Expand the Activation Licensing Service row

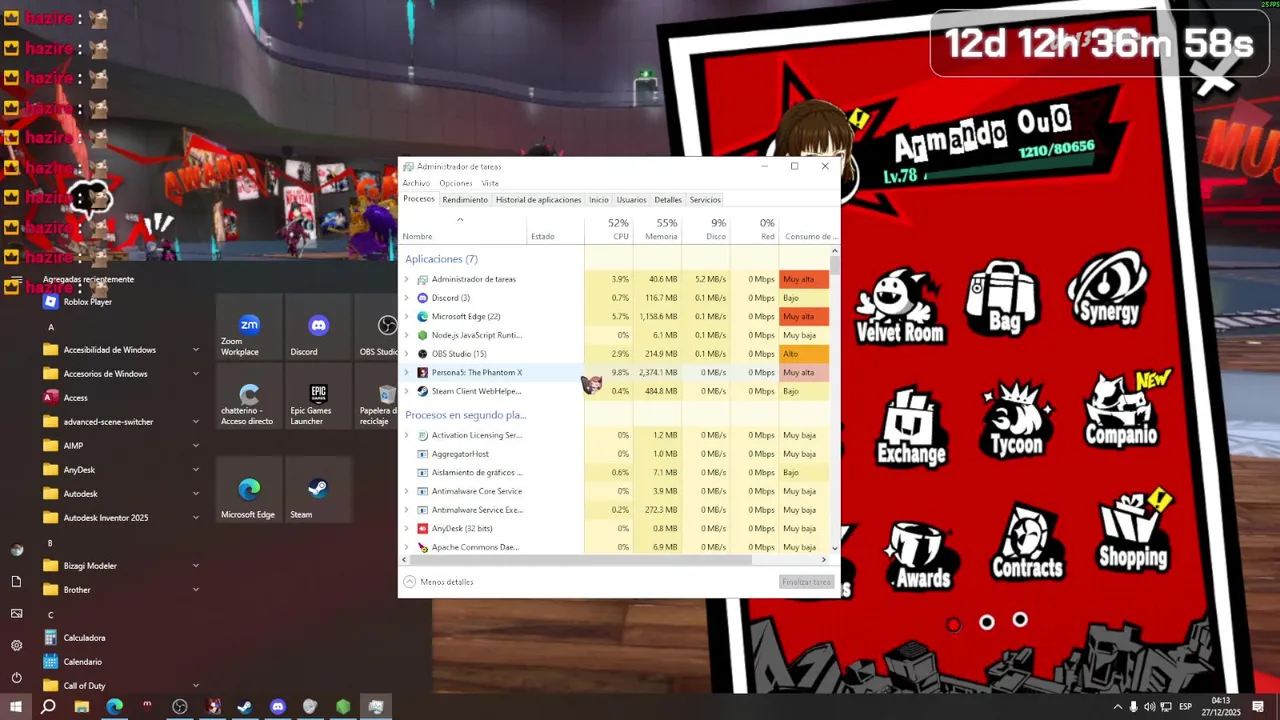coord(406,435)
